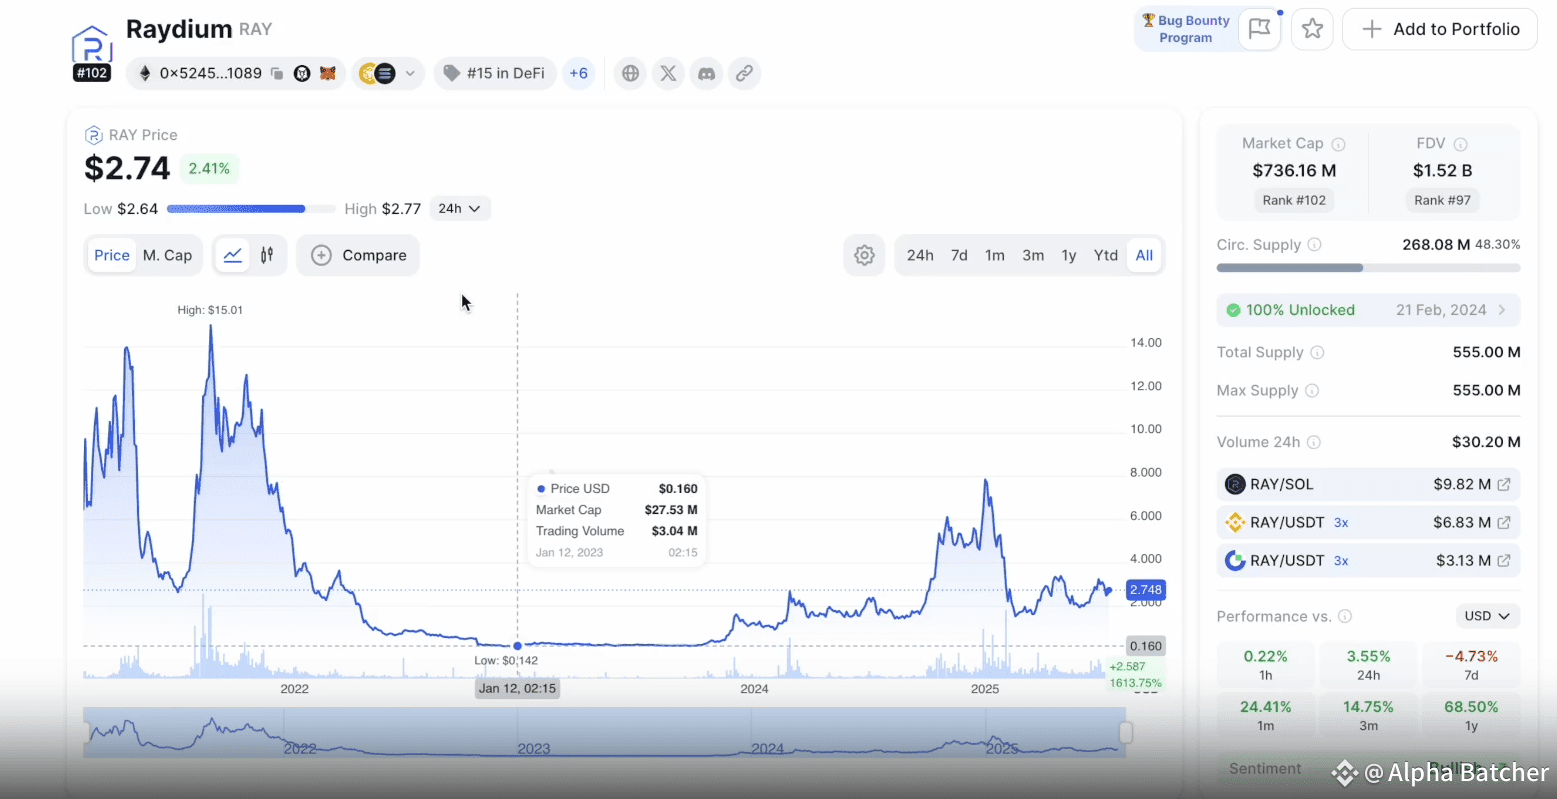Open the website globe icon

coord(630,73)
